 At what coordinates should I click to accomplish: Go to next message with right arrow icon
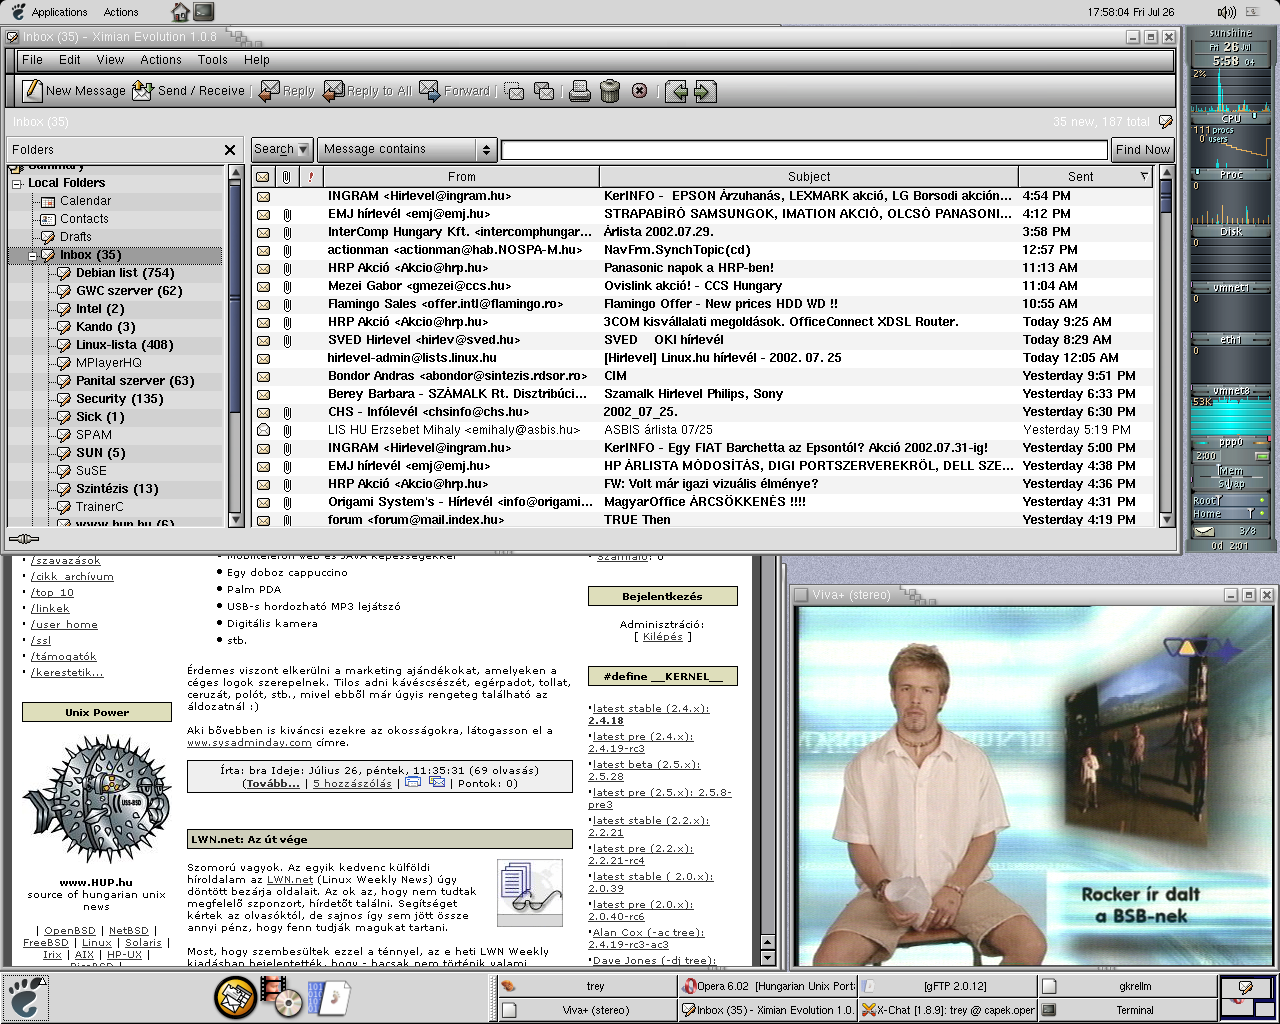coord(705,92)
